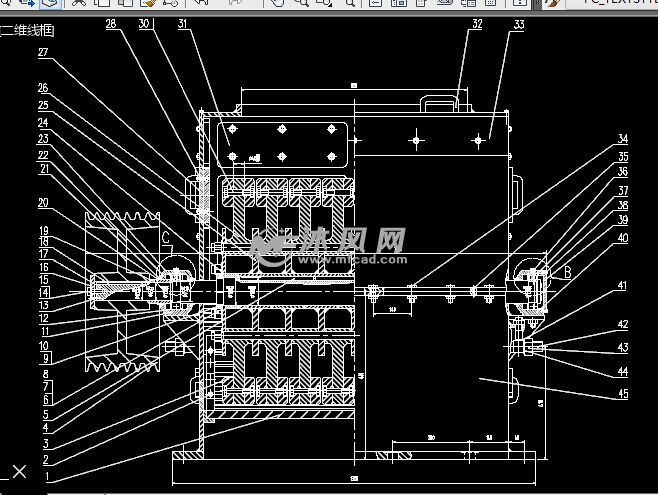Click part number 28

[x=111, y=23]
